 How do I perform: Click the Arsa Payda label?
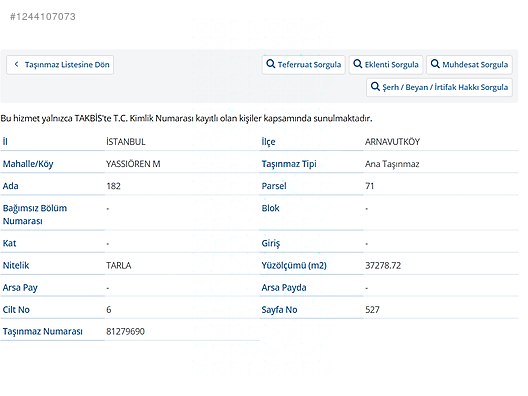(x=284, y=288)
